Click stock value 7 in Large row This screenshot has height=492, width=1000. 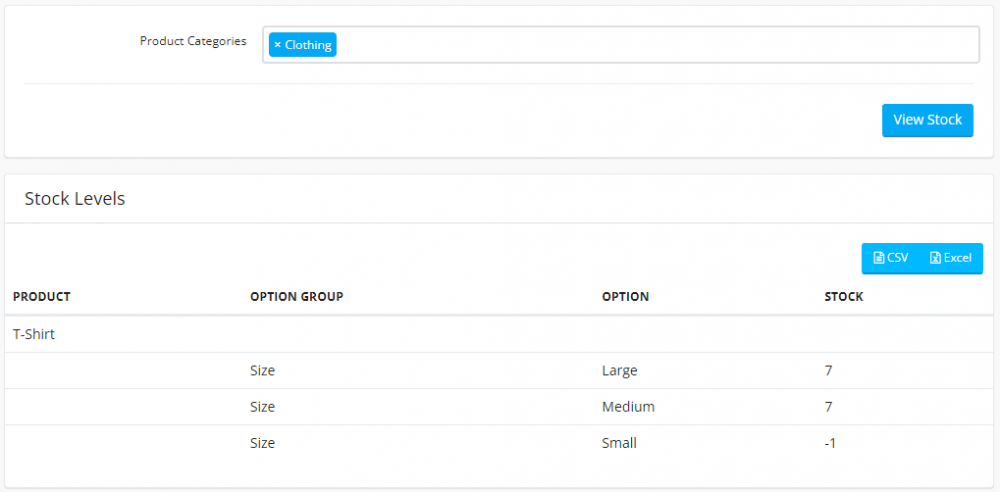[x=828, y=371]
